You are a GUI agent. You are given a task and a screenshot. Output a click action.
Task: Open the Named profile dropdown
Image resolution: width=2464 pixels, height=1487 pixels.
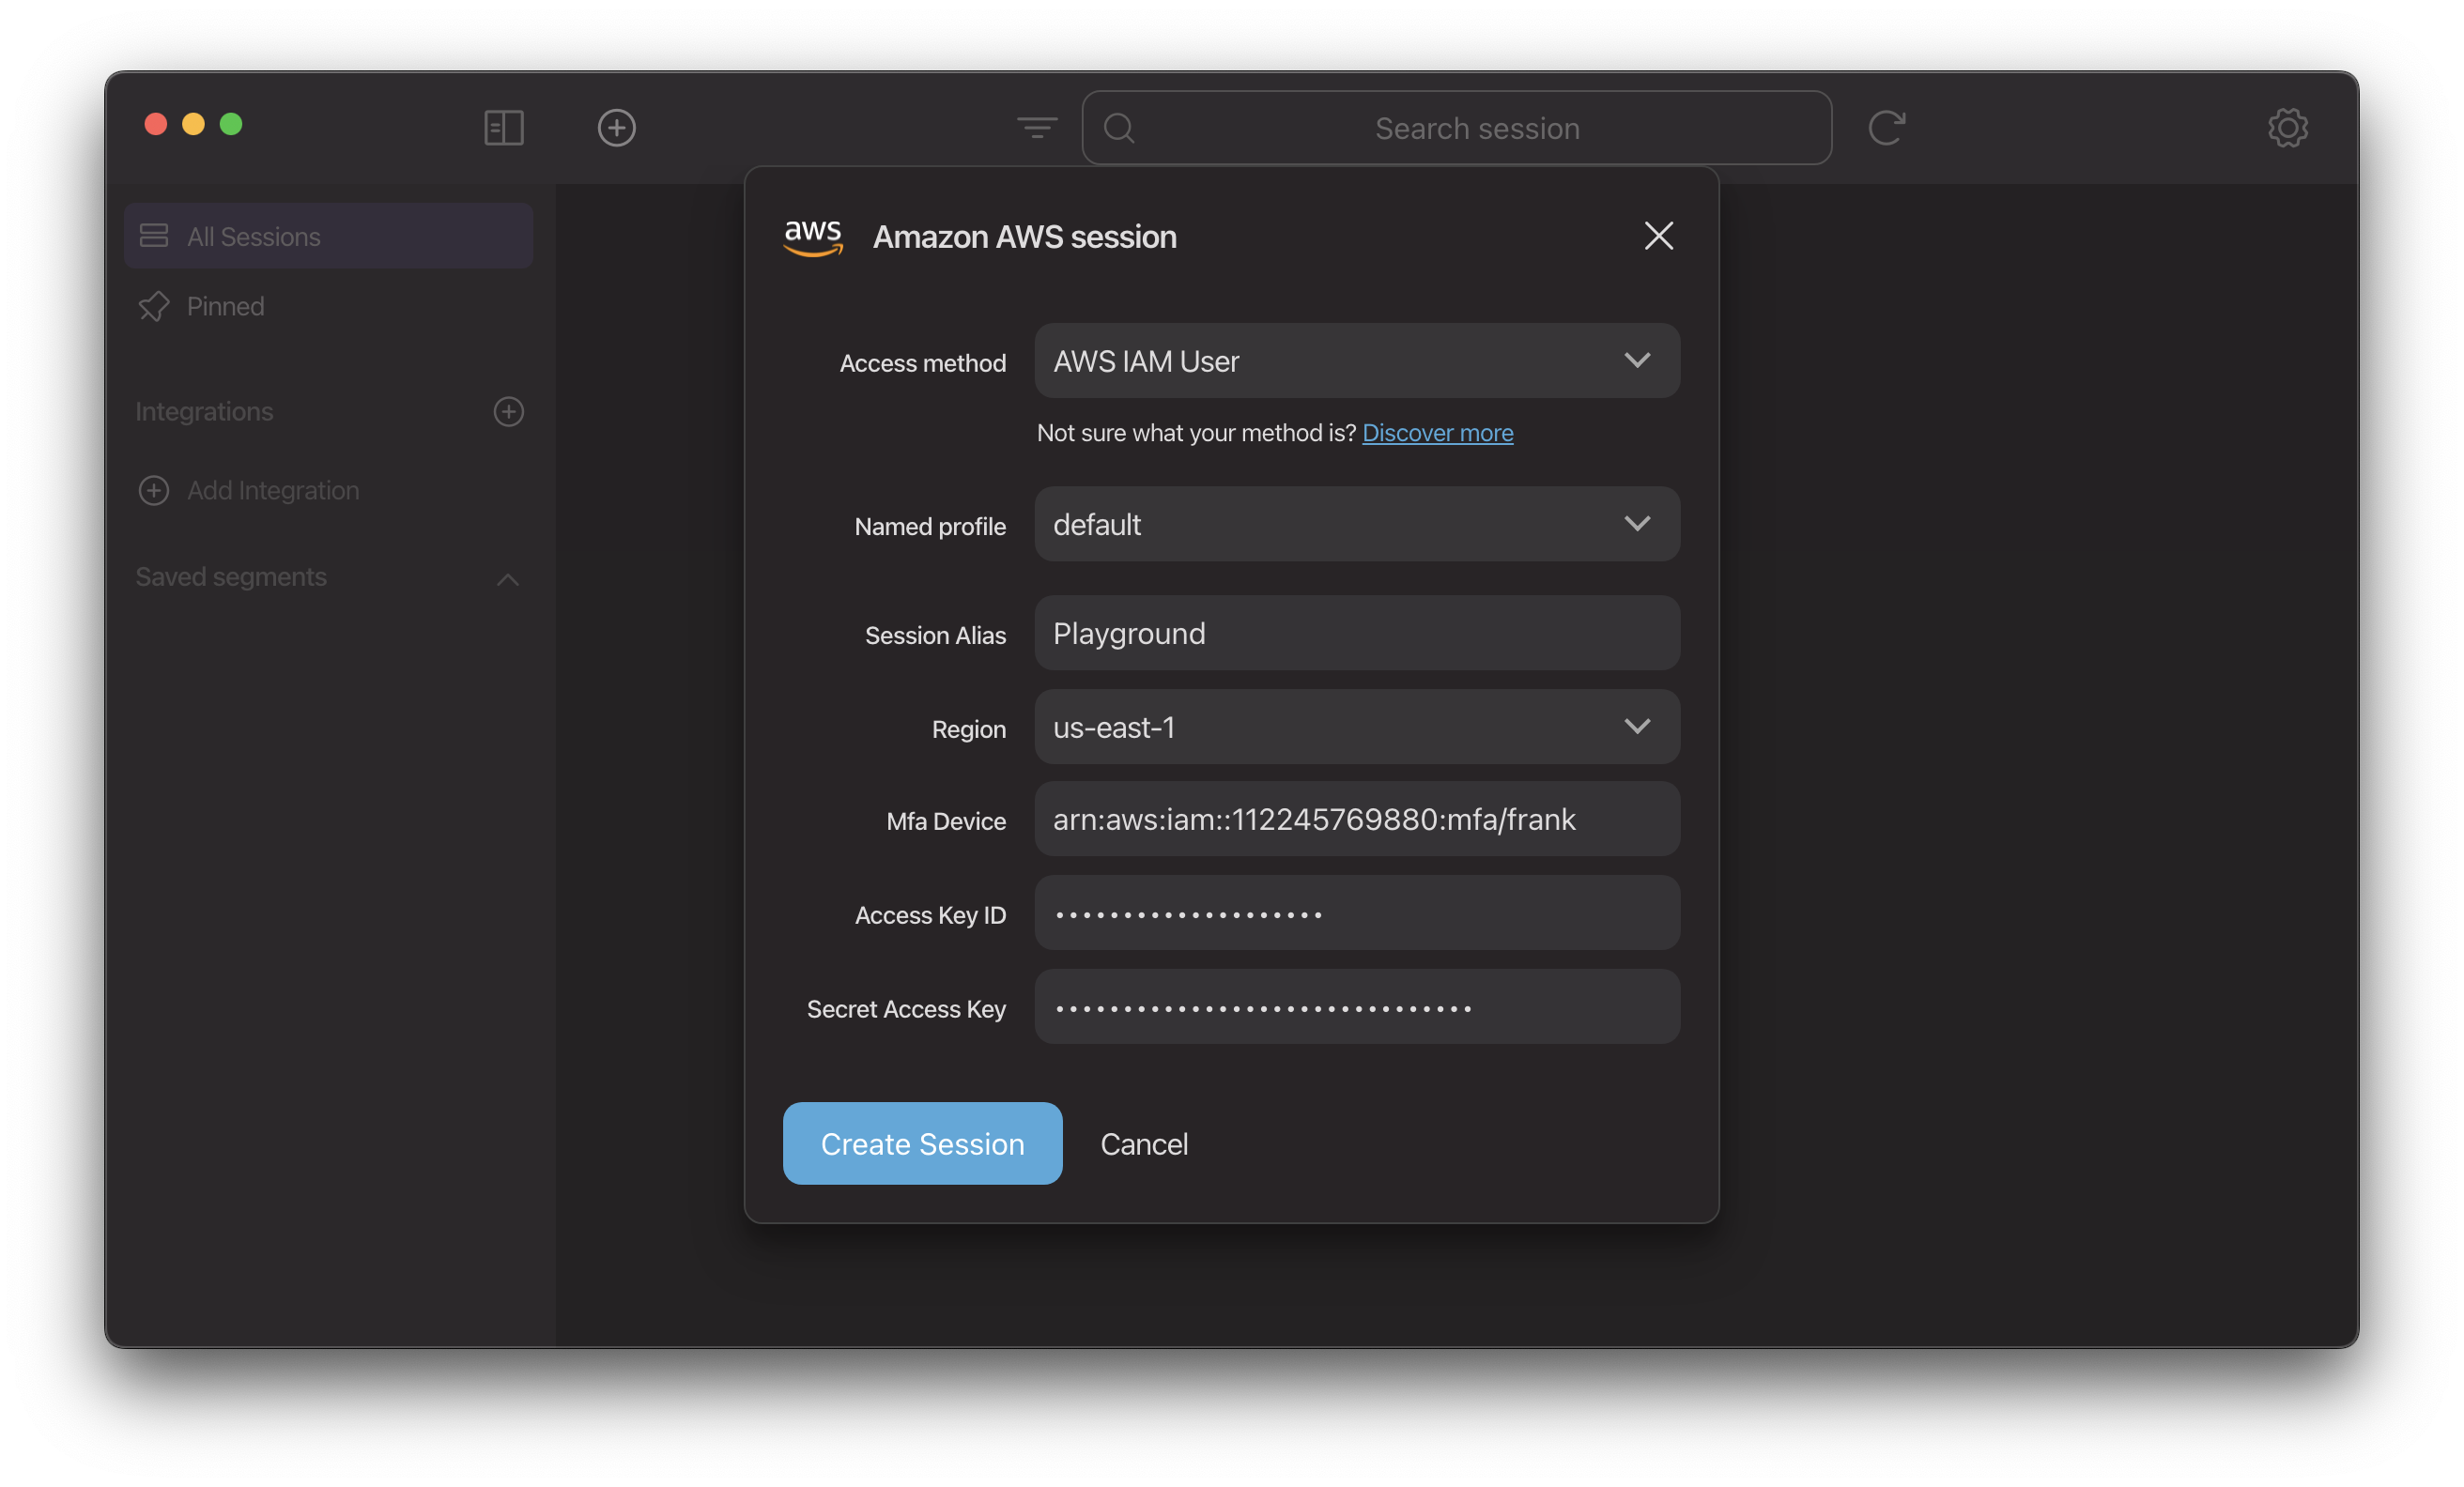click(1638, 524)
